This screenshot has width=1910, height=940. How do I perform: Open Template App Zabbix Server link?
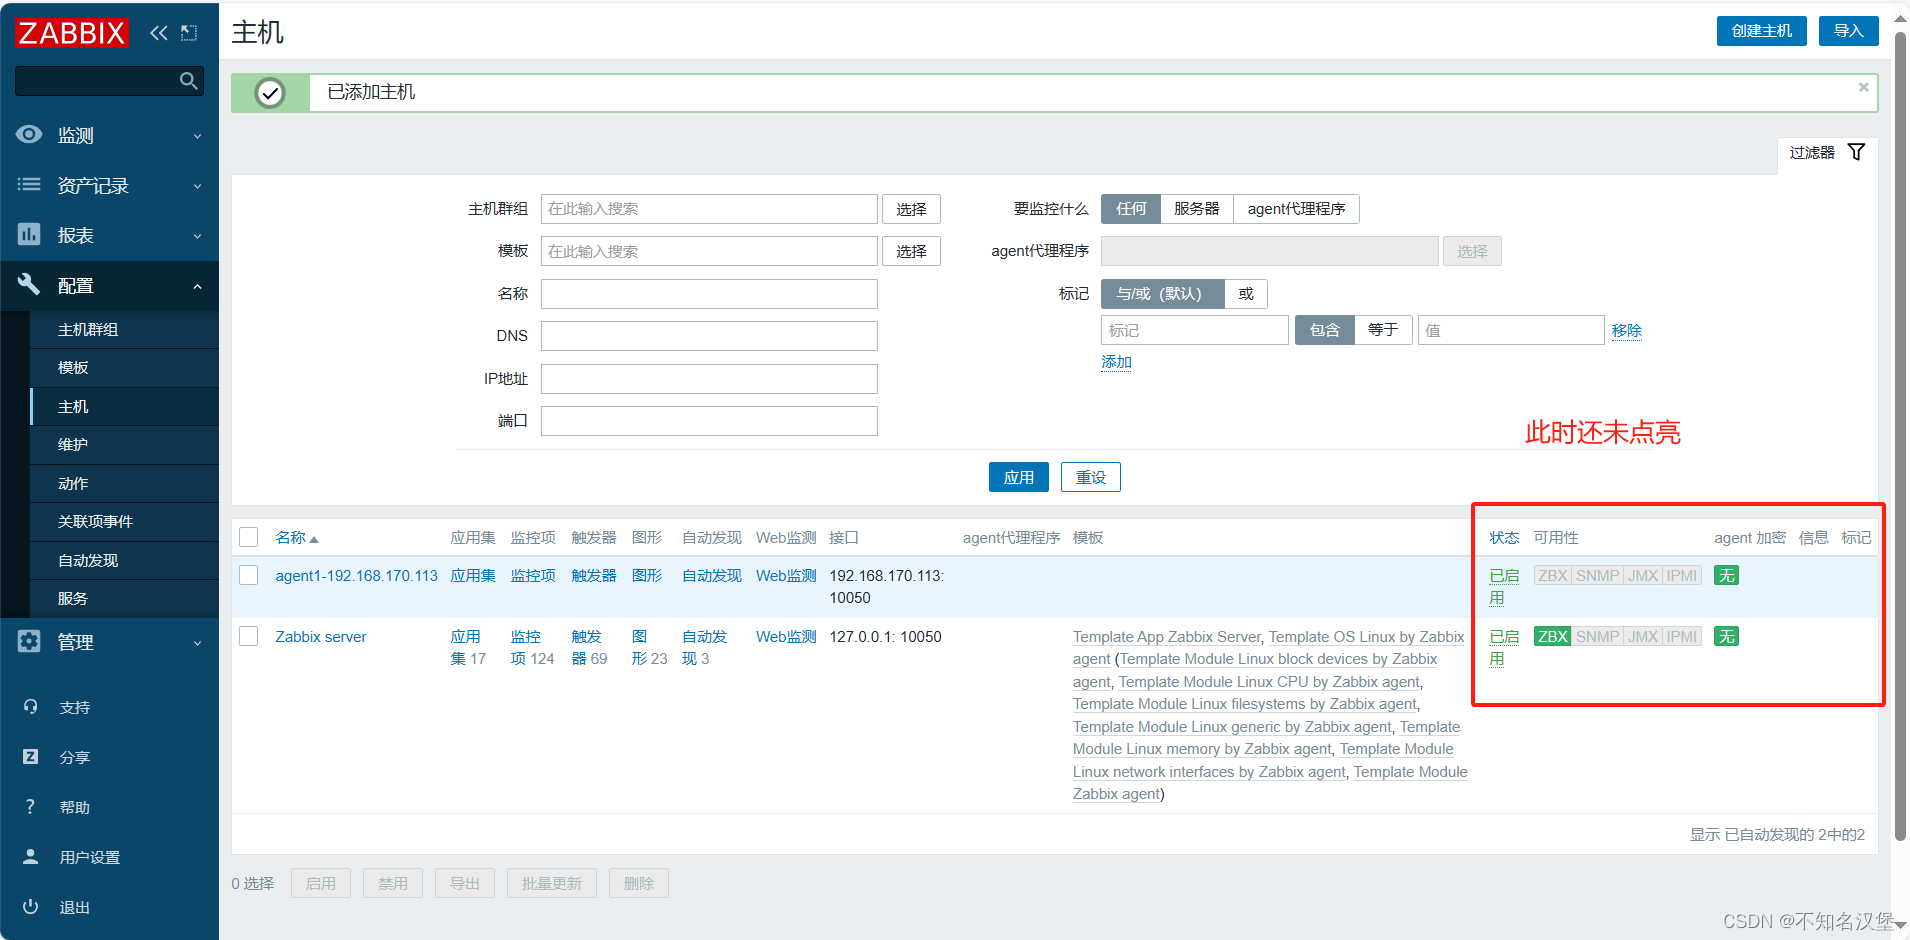point(1167,636)
